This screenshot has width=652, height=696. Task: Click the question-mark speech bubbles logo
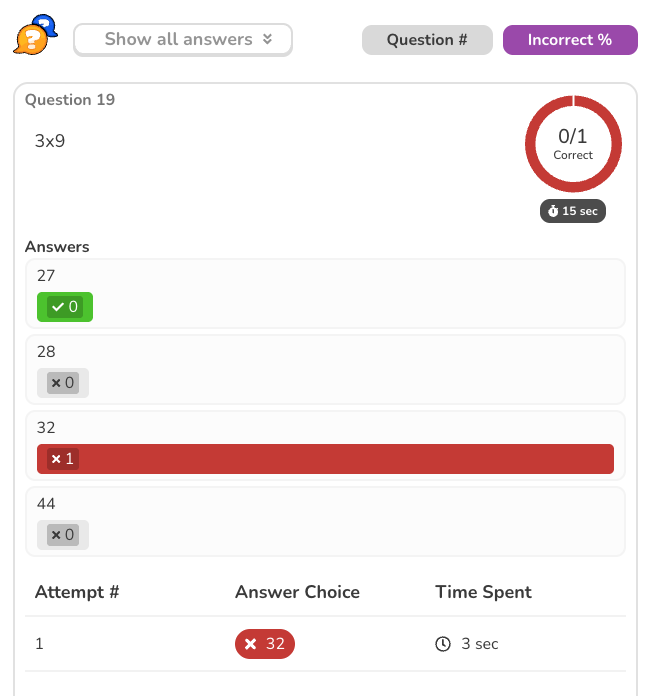[35, 36]
